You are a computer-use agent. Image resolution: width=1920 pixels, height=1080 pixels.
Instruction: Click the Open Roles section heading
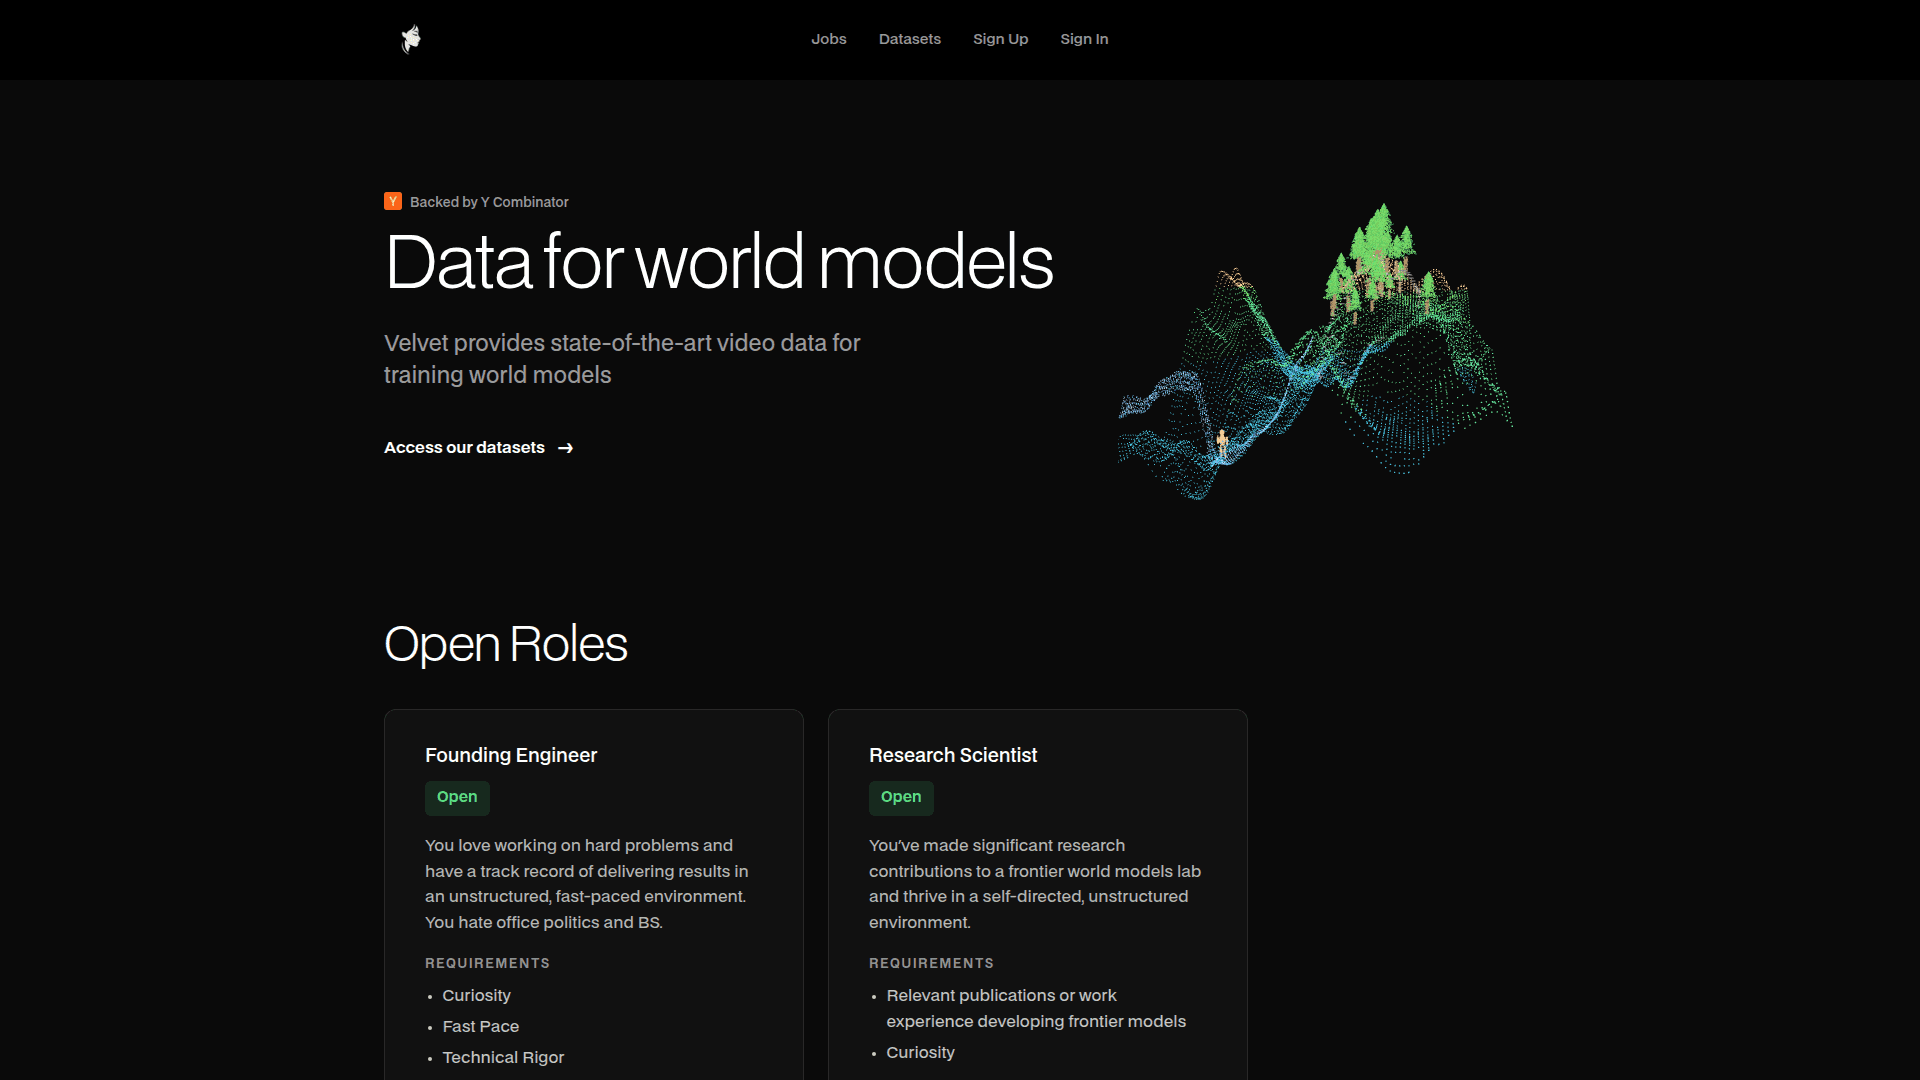tap(505, 644)
